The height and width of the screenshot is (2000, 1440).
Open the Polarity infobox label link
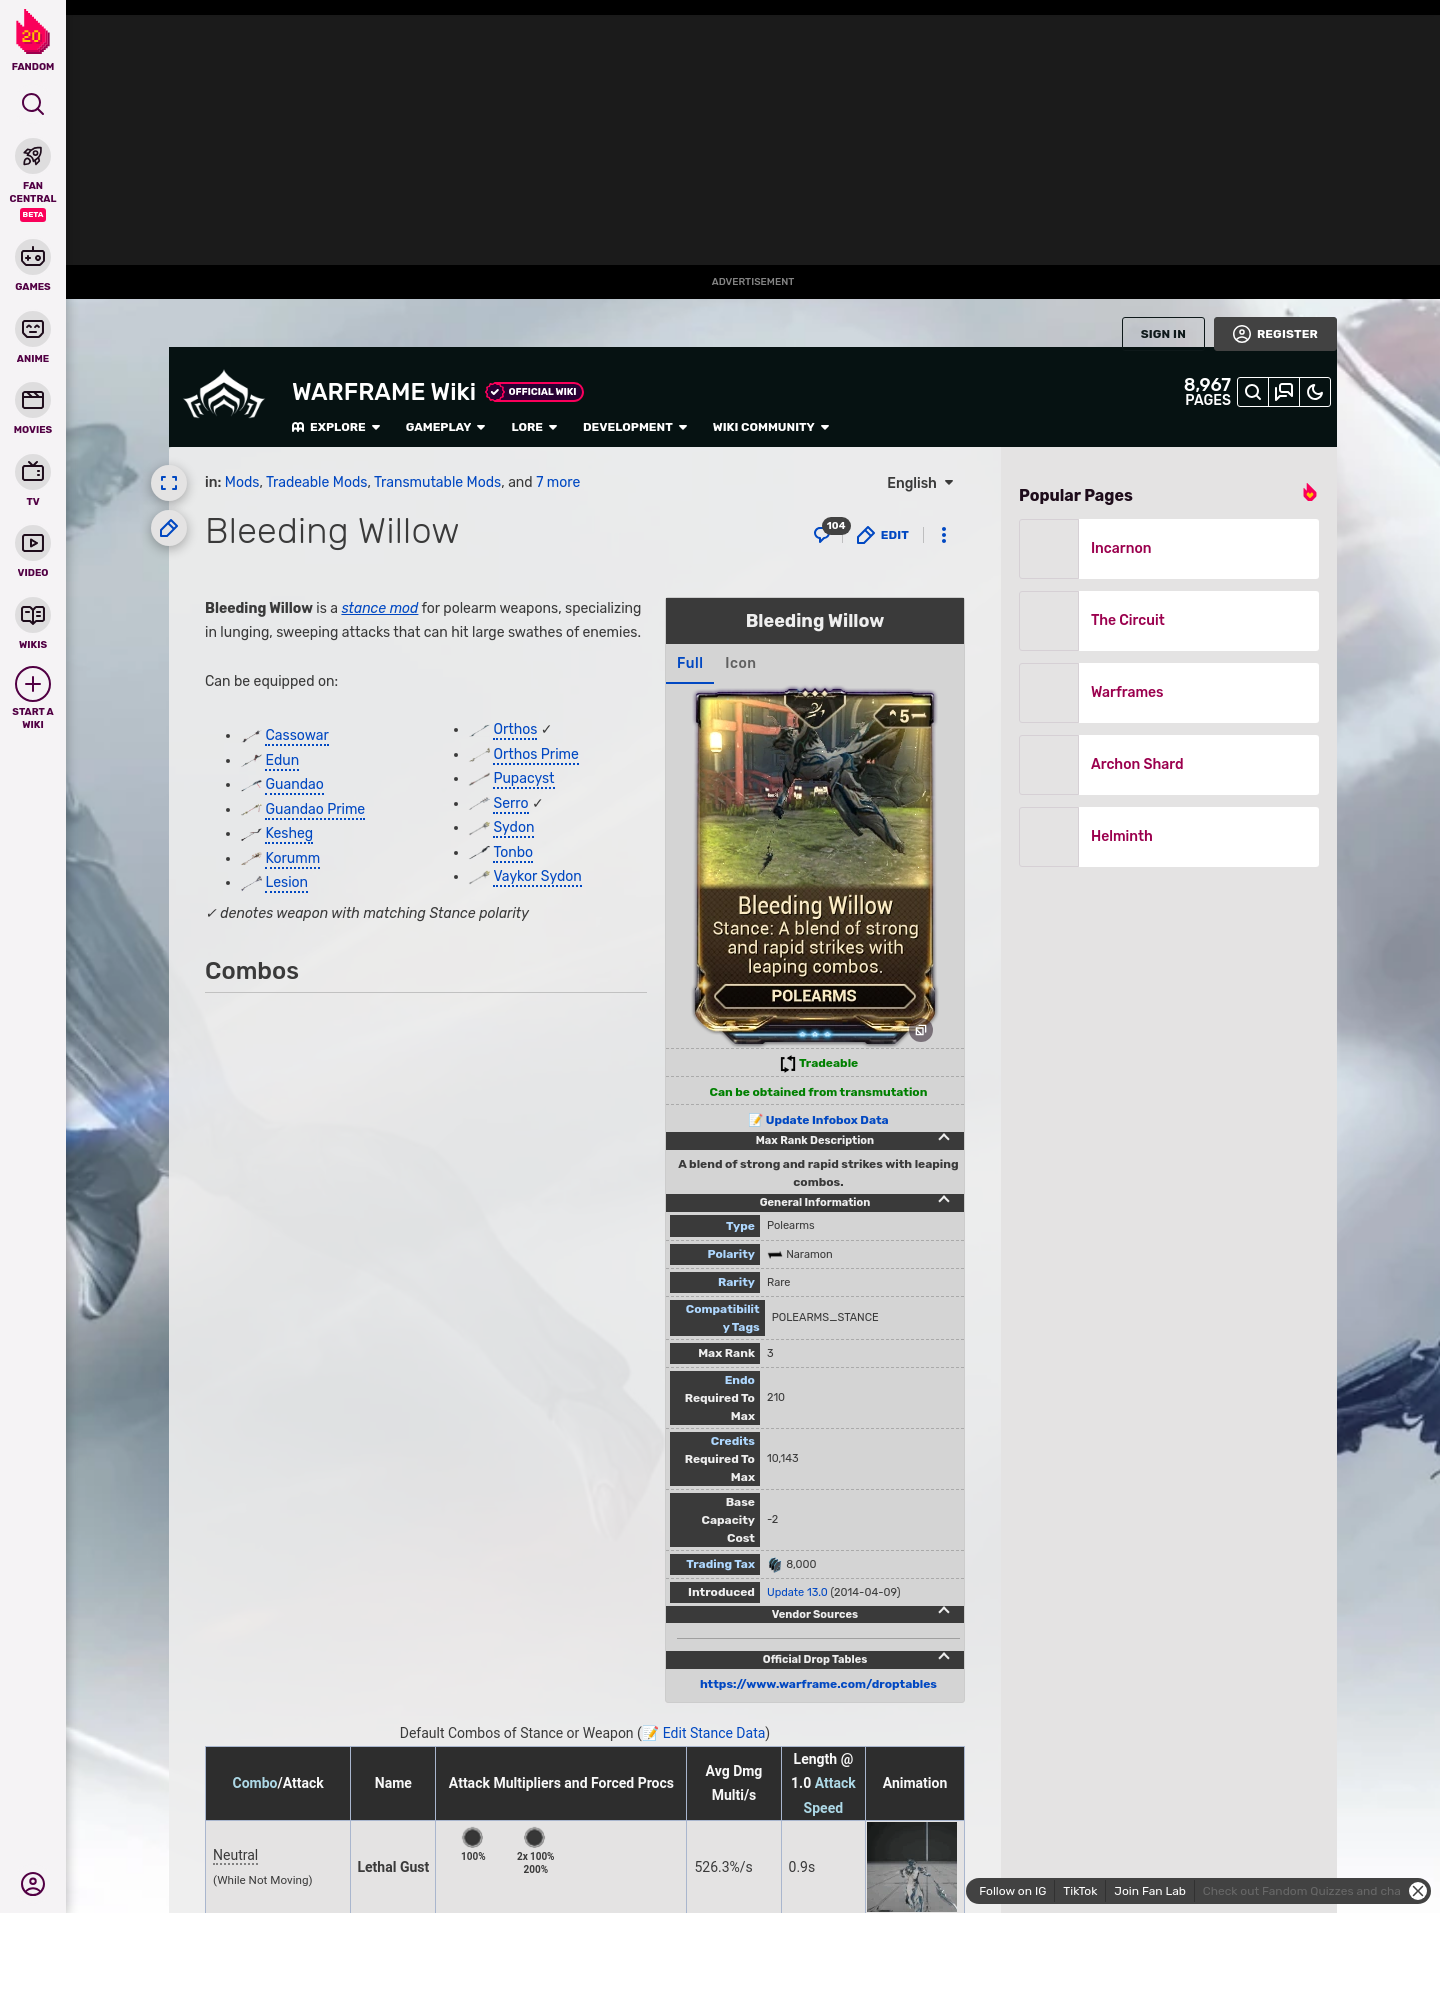coord(730,1254)
